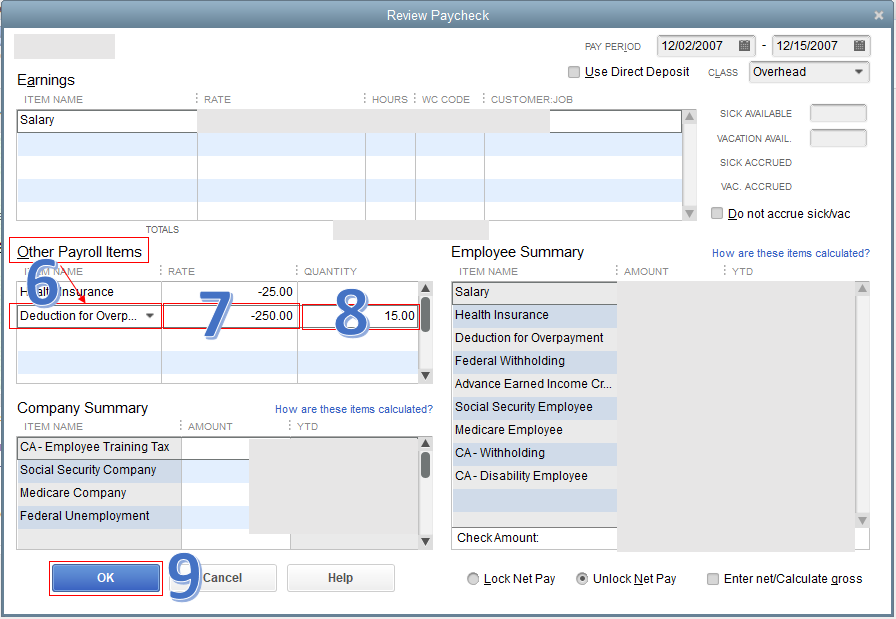Select Lock Net Pay radio button
The image size is (896, 619).
tap(473, 579)
